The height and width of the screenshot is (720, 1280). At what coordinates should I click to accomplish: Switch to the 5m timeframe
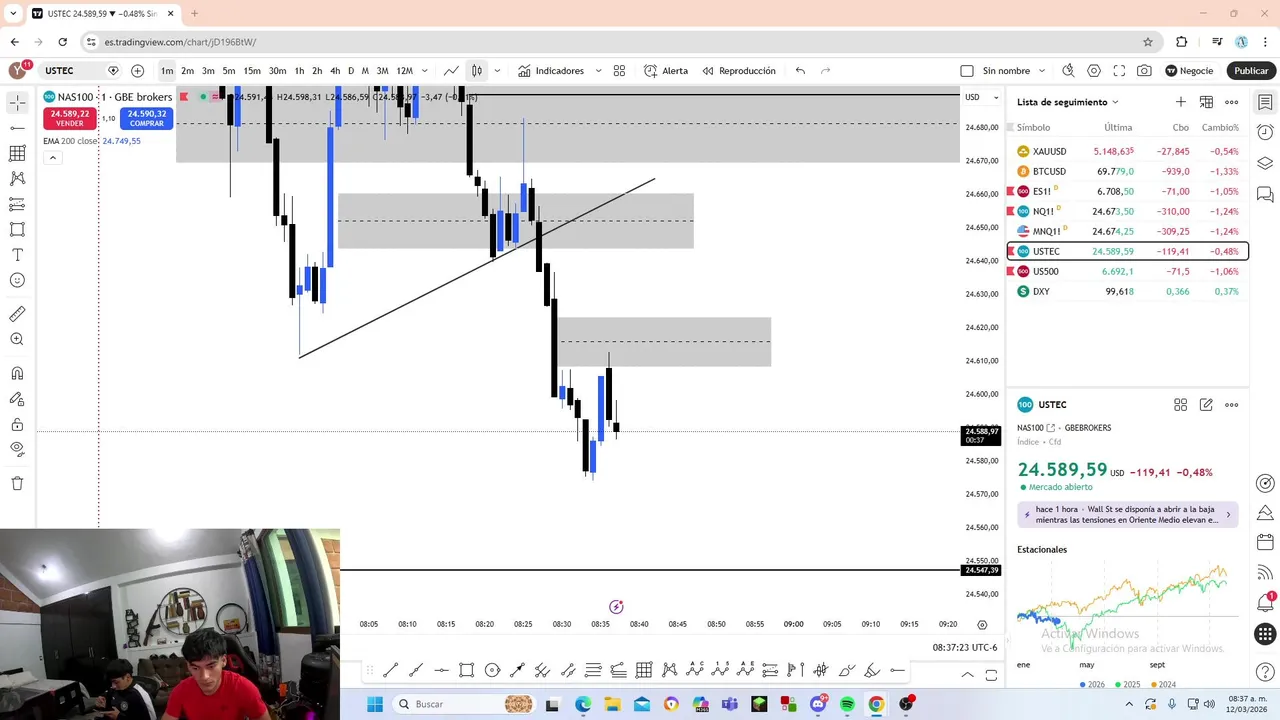tap(229, 71)
